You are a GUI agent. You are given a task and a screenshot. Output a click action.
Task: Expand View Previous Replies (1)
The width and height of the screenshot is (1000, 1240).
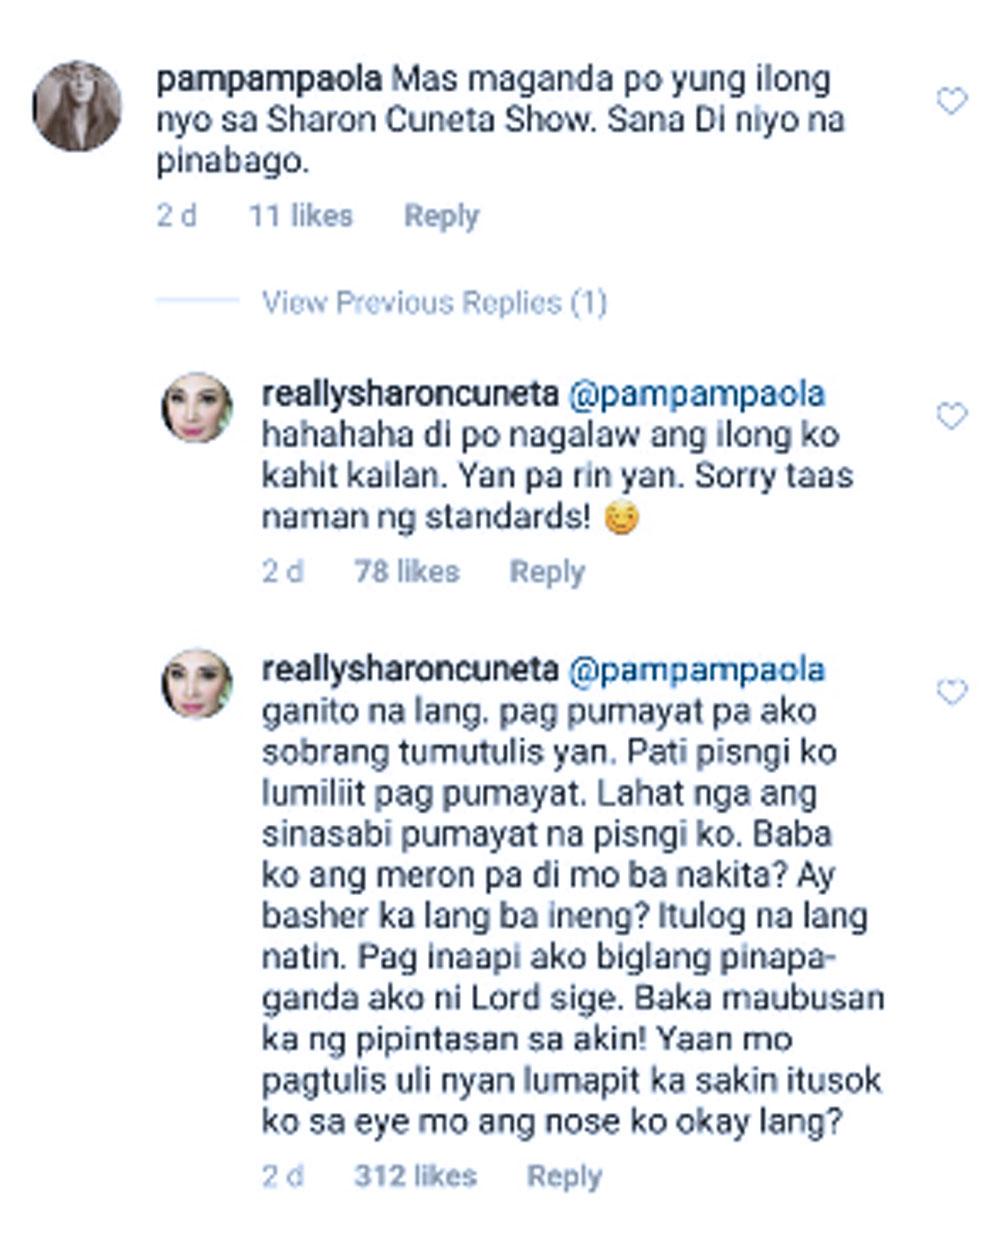pyautogui.click(x=434, y=302)
